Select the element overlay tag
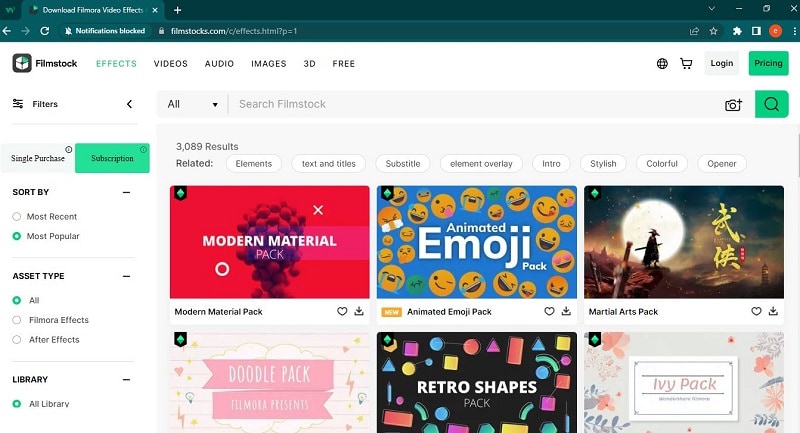The image size is (800, 433). tap(481, 164)
